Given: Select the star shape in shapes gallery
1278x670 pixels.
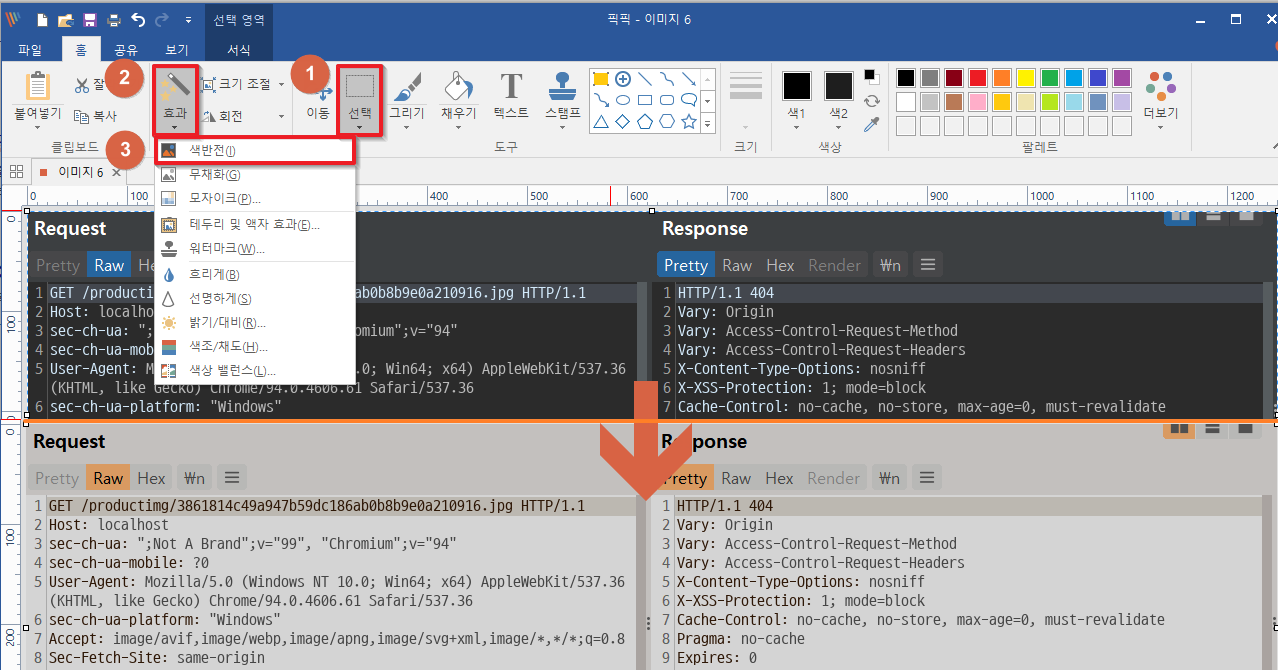Looking at the screenshot, I should (x=688, y=122).
